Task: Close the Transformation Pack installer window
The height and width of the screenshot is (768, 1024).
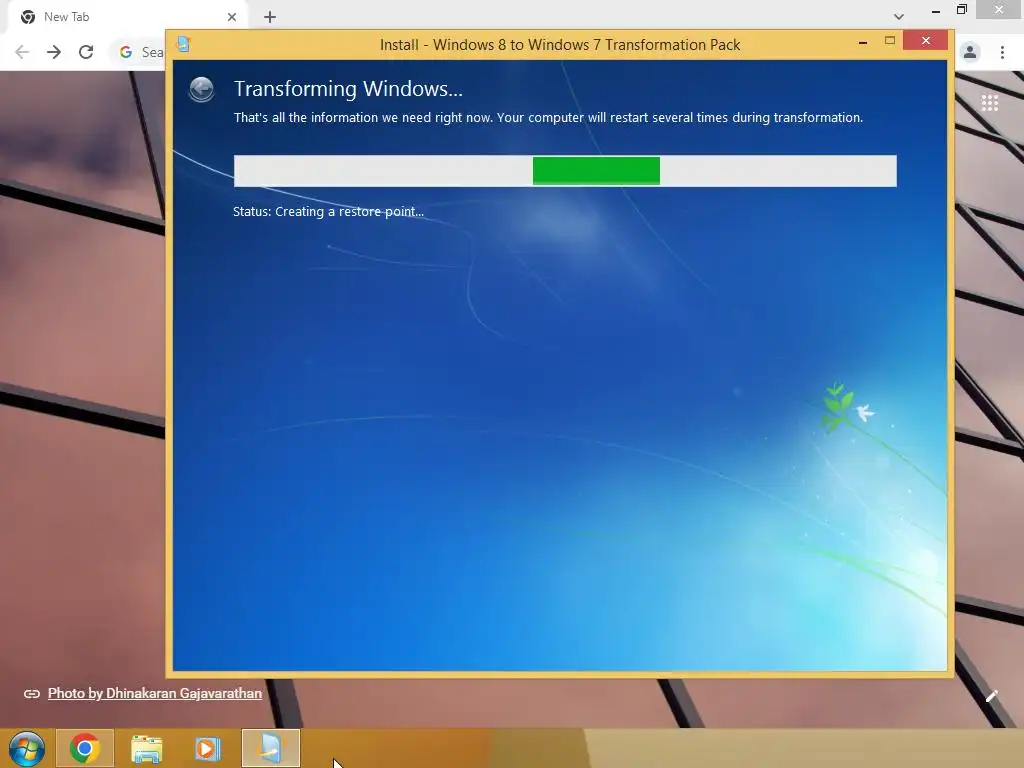Action: click(x=926, y=40)
